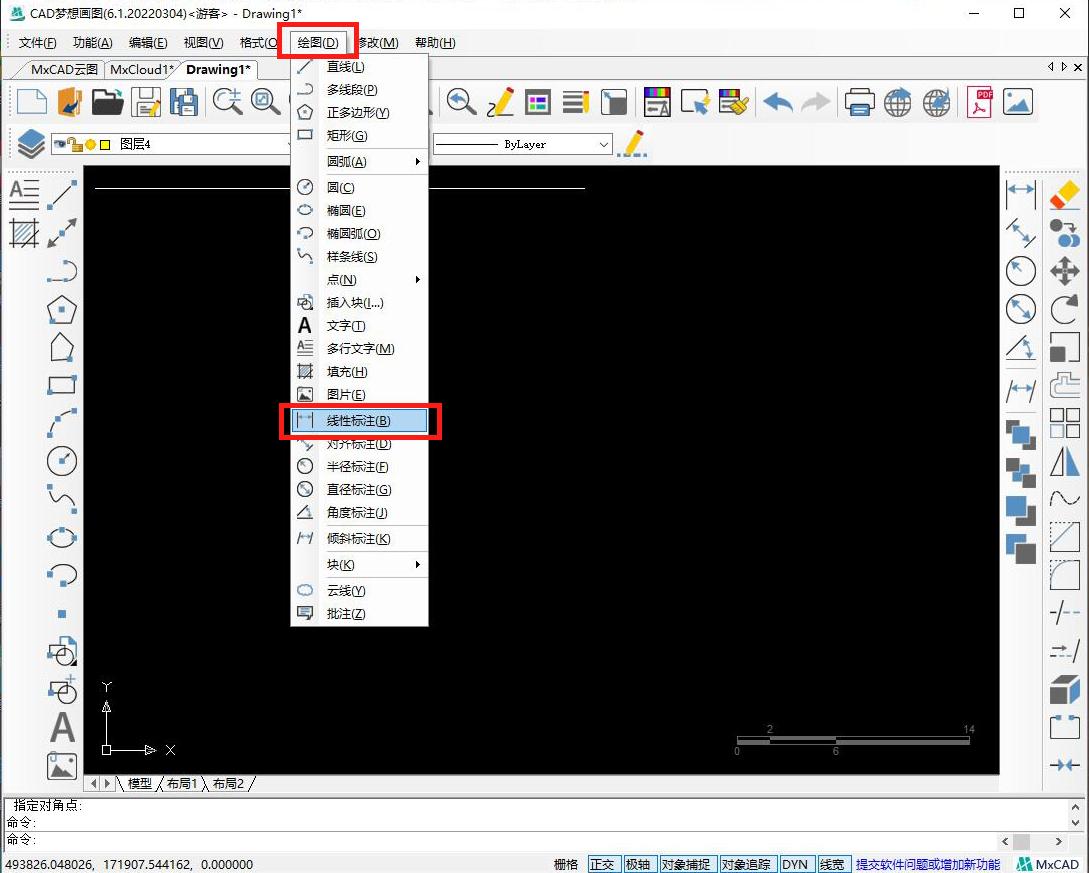Viewport: 1089px width, 873px height.
Task: Switch to the 布局1 layout tab
Action: [182, 783]
